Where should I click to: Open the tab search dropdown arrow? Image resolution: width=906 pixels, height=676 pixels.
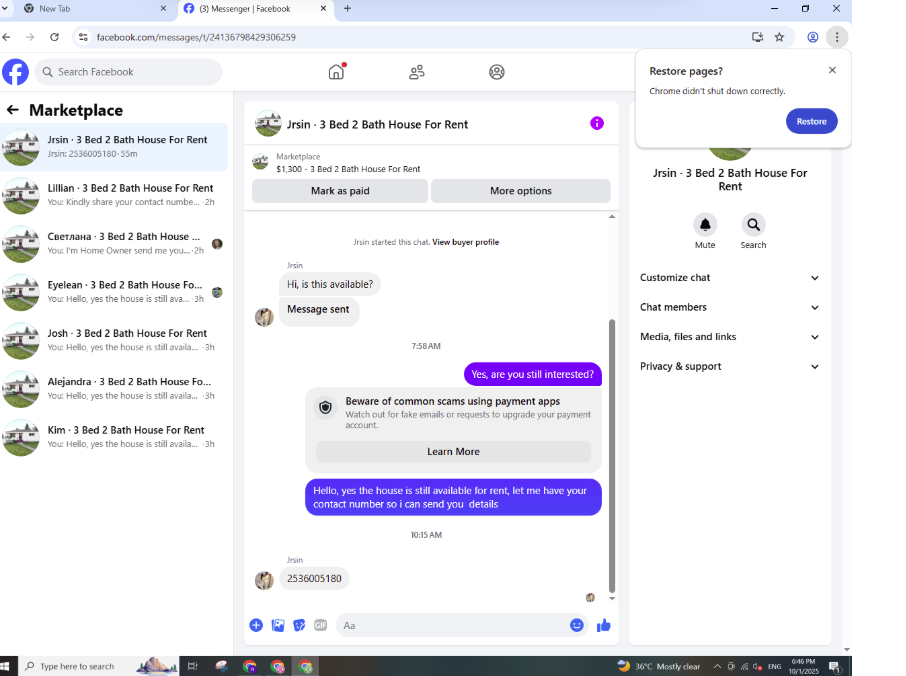pyautogui.click(x=5, y=9)
